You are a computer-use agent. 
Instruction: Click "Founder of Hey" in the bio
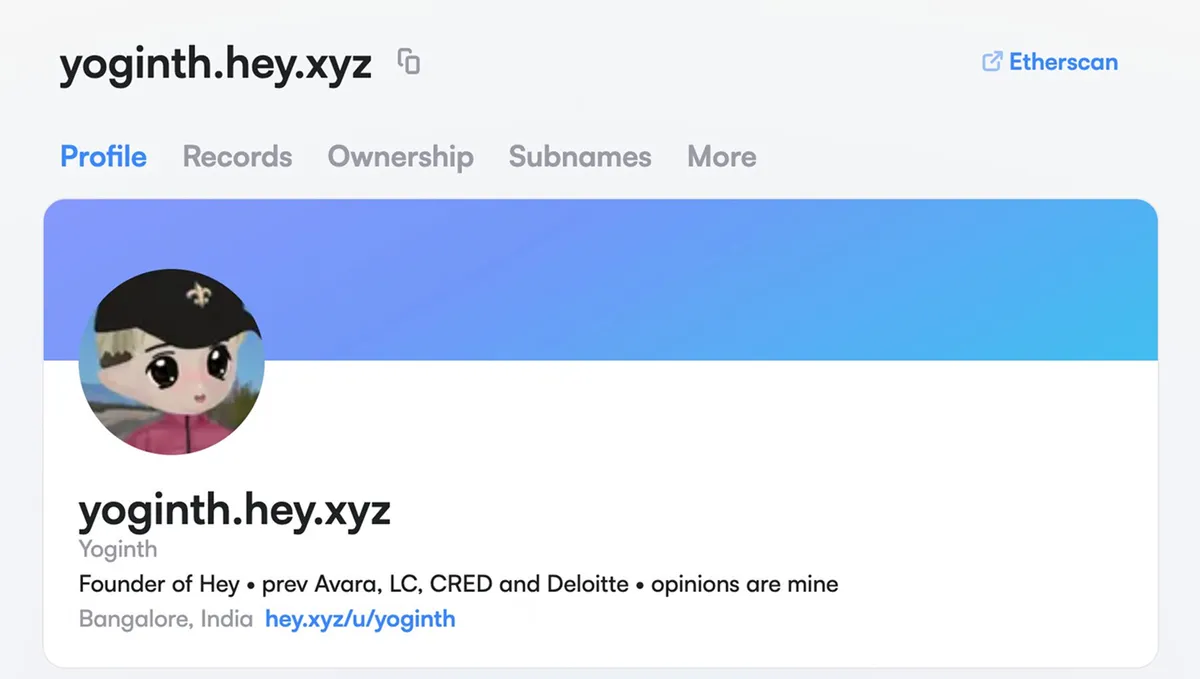pyautogui.click(x=159, y=584)
